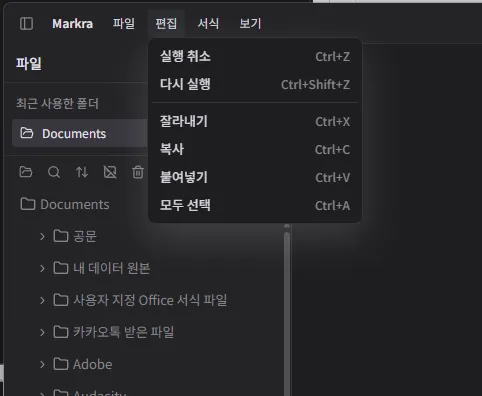The width and height of the screenshot is (482, 396).
Task: Choose 실행 취소 from the menu
Action: 255,56
